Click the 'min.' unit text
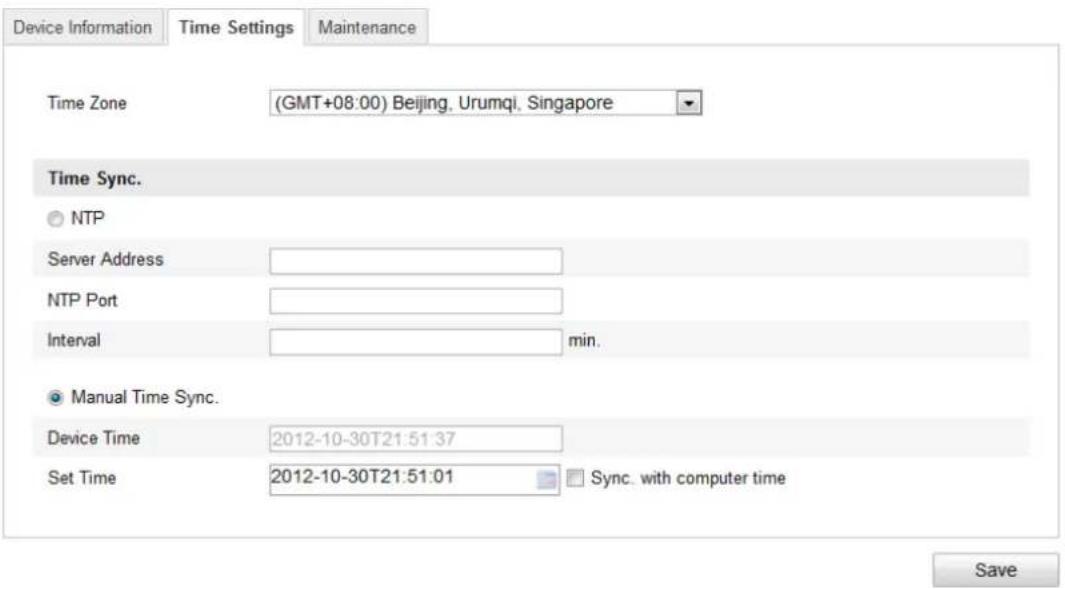 click(584, 340)
